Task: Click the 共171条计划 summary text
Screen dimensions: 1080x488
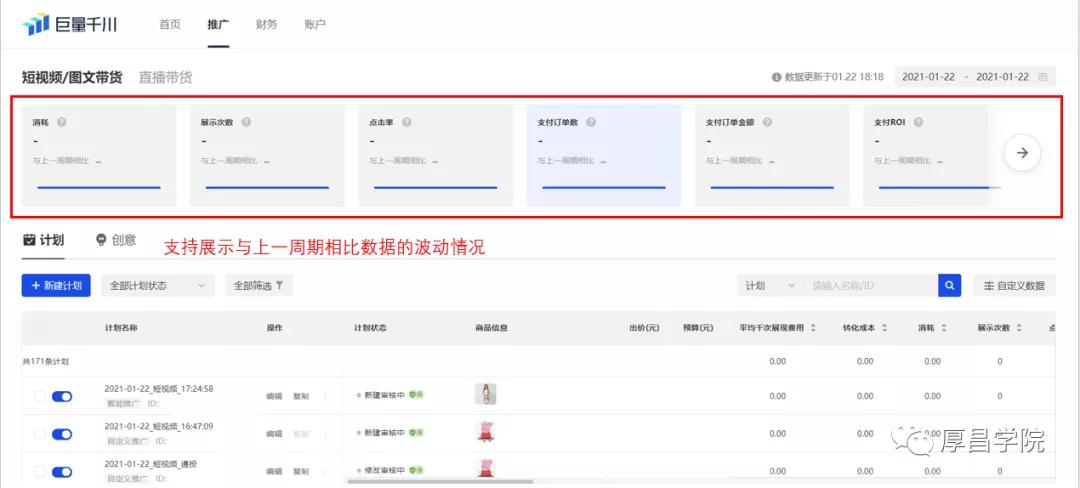Action: pyautogui.click(x=45, y=361)
